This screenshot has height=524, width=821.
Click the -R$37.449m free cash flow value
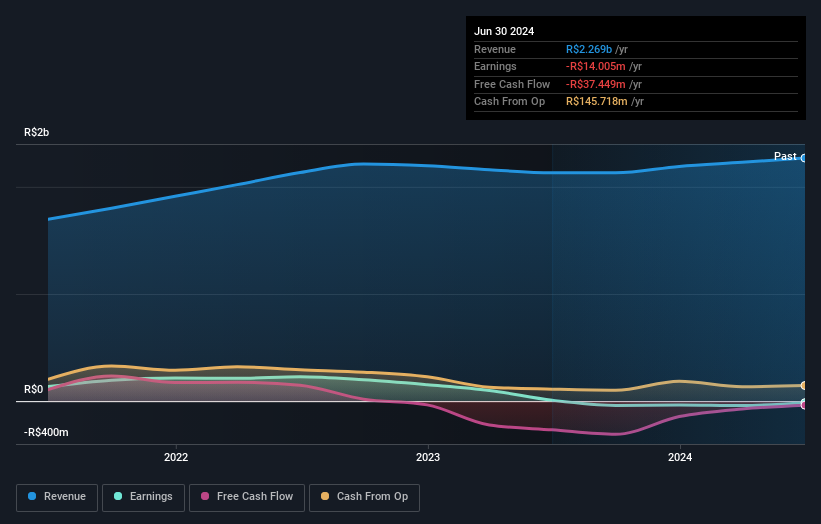coord(595,84)
